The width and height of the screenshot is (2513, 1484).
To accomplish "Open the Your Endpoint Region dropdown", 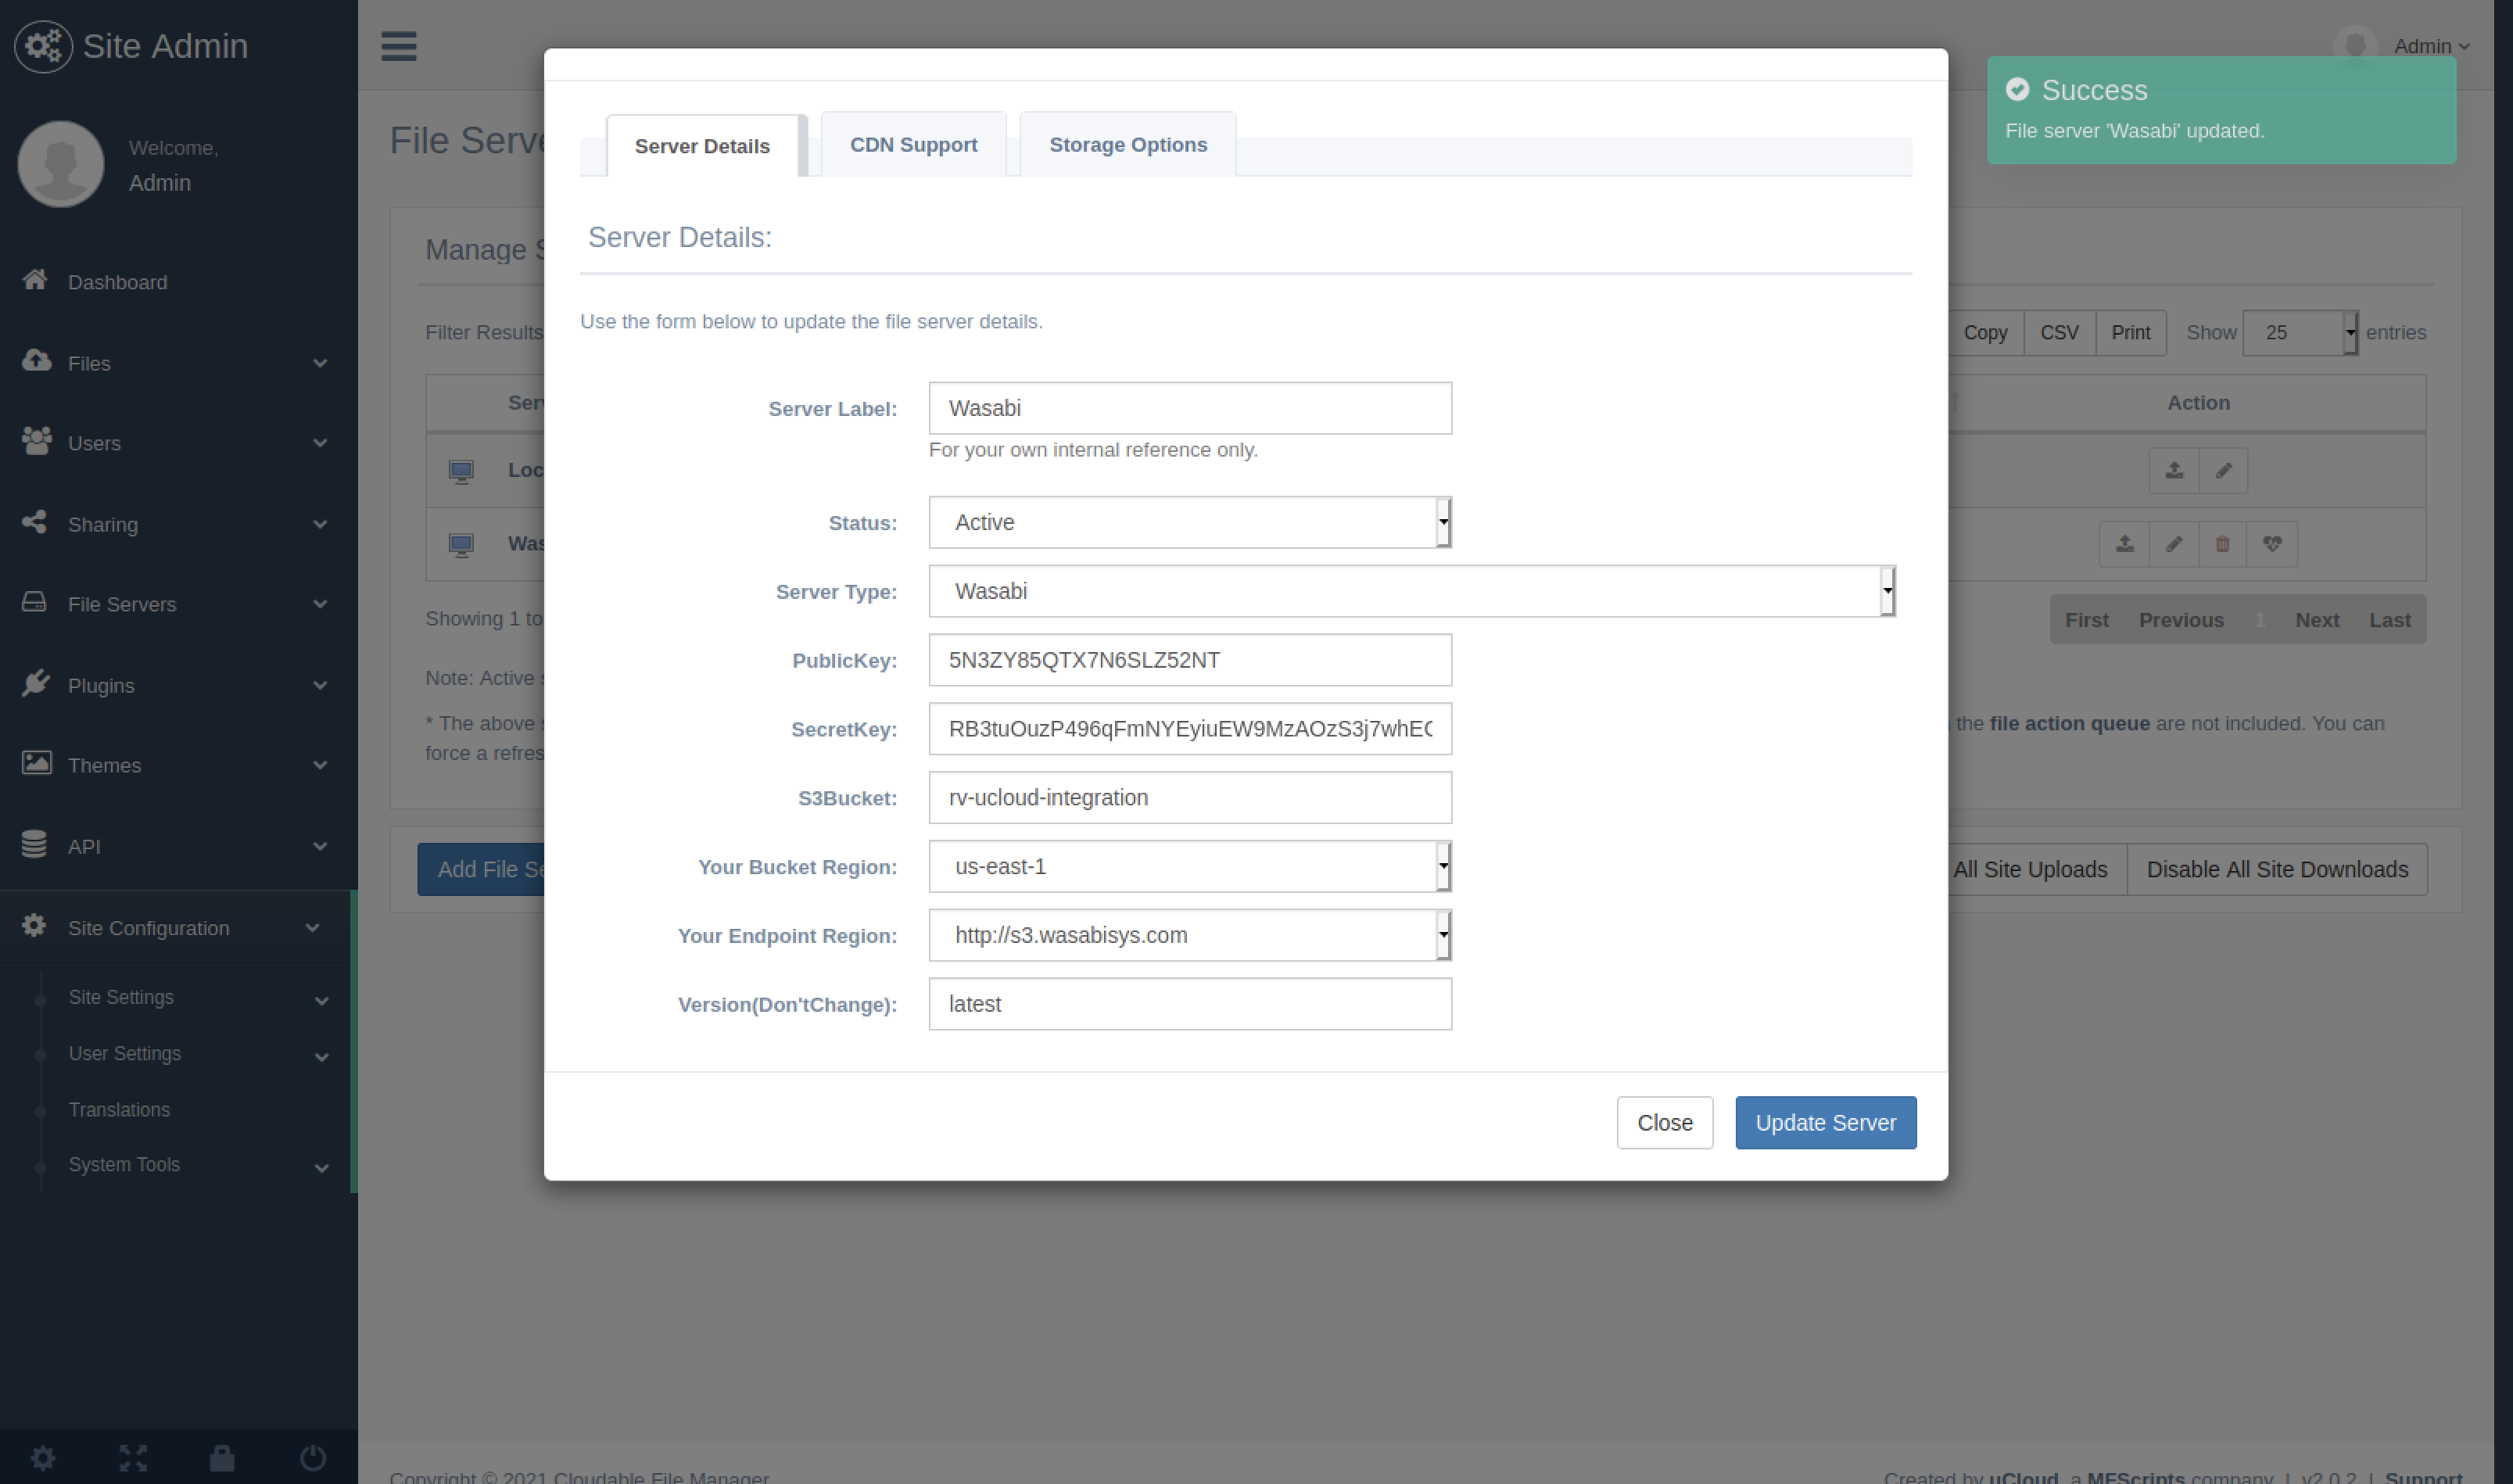I will pyautogui.click(x=1190, y=935).
